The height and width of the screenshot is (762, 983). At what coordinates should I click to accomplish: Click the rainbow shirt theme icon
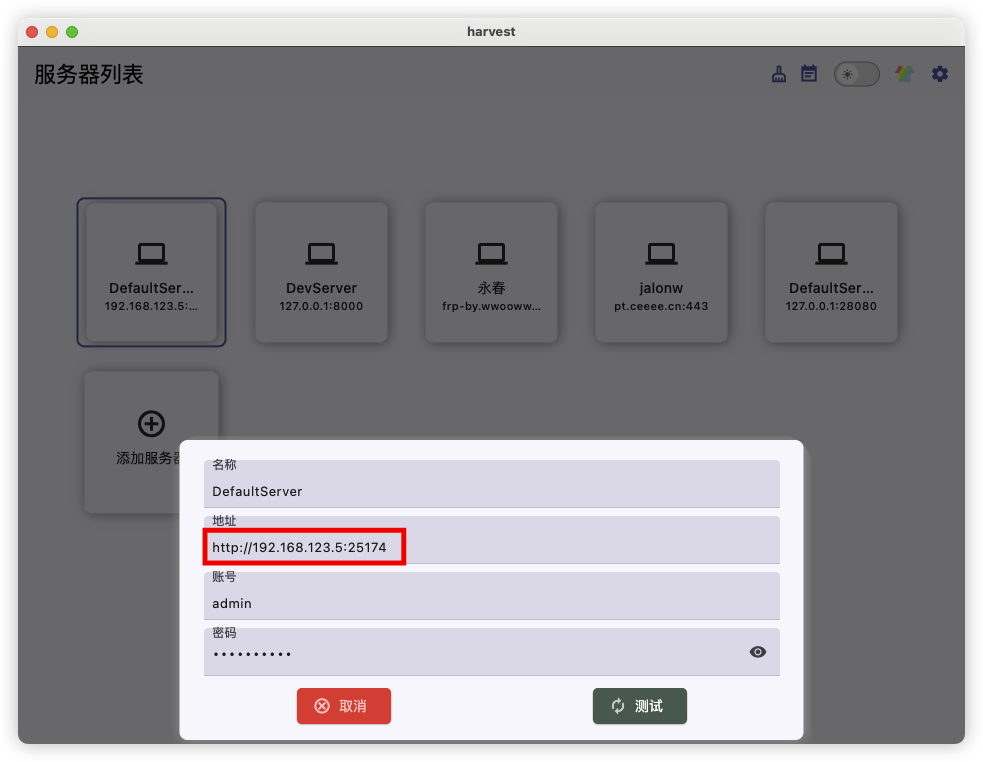tap(904, 74)
